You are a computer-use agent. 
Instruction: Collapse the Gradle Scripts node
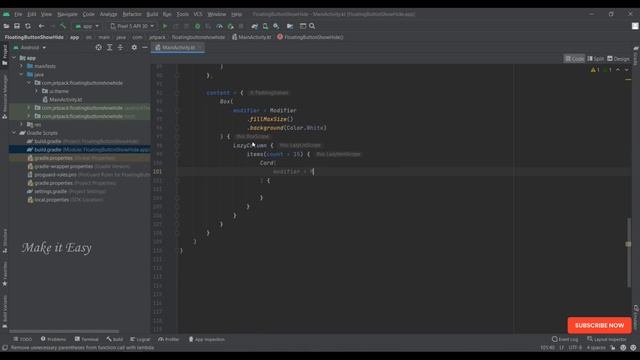pos(14,133)
